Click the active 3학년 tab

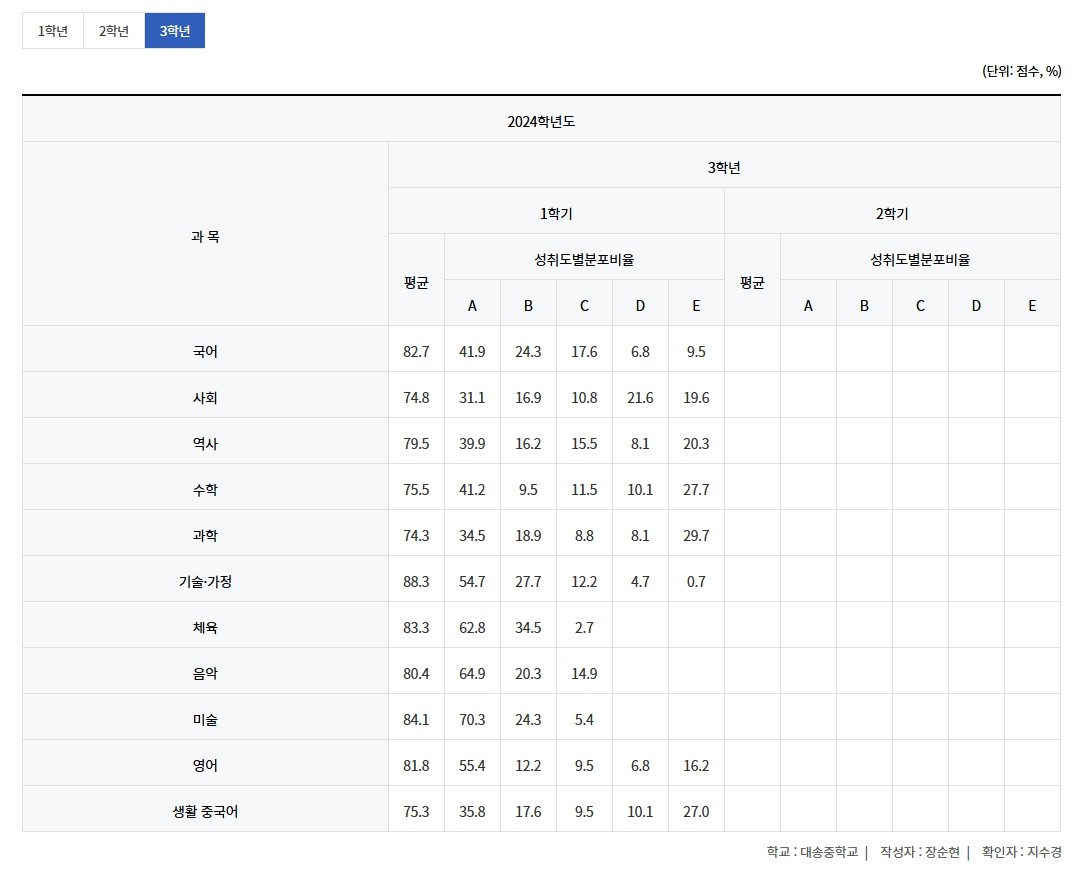point(175,31)
